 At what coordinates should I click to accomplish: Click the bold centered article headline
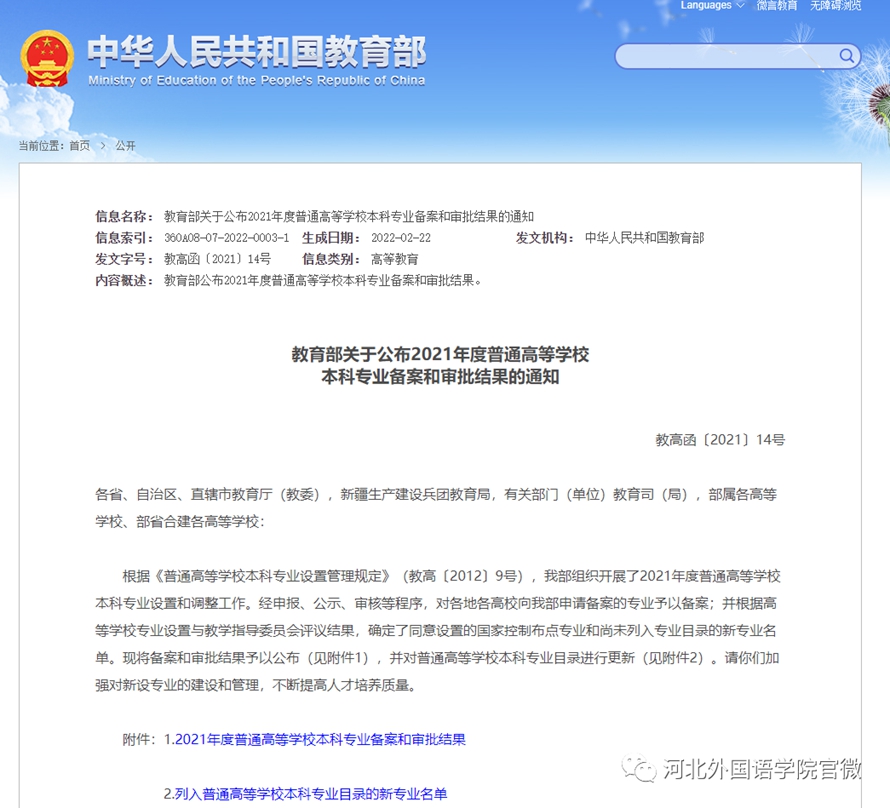click(x=440, y=365)
